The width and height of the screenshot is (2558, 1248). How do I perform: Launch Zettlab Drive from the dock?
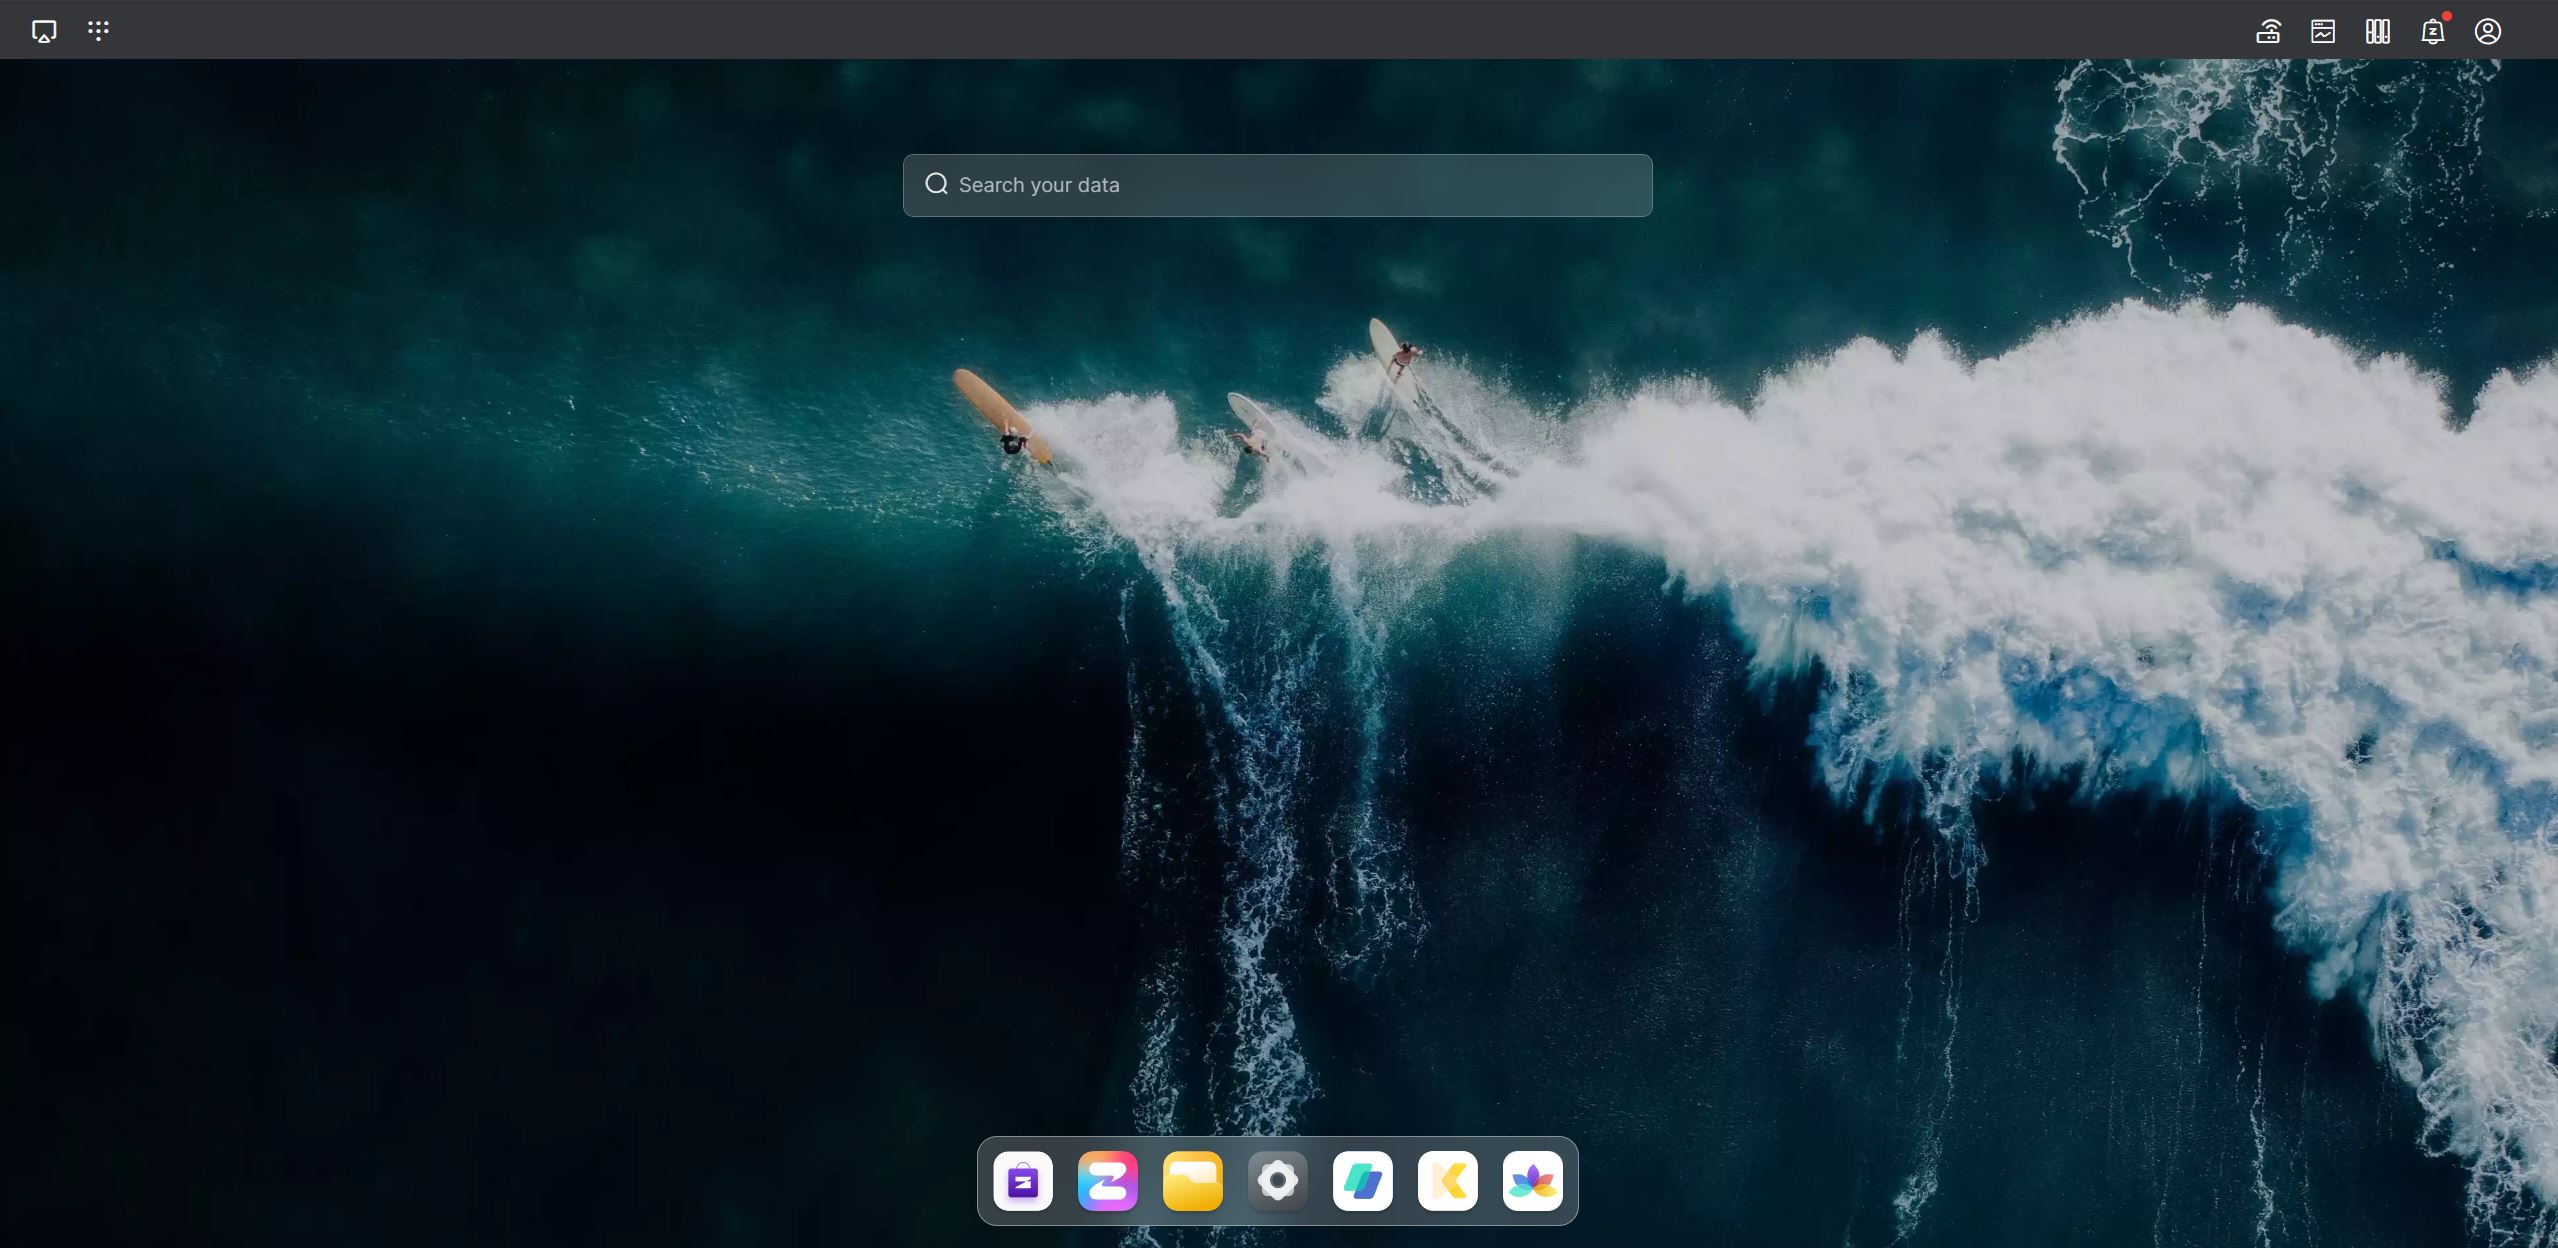click(x=1107, y=1181)
